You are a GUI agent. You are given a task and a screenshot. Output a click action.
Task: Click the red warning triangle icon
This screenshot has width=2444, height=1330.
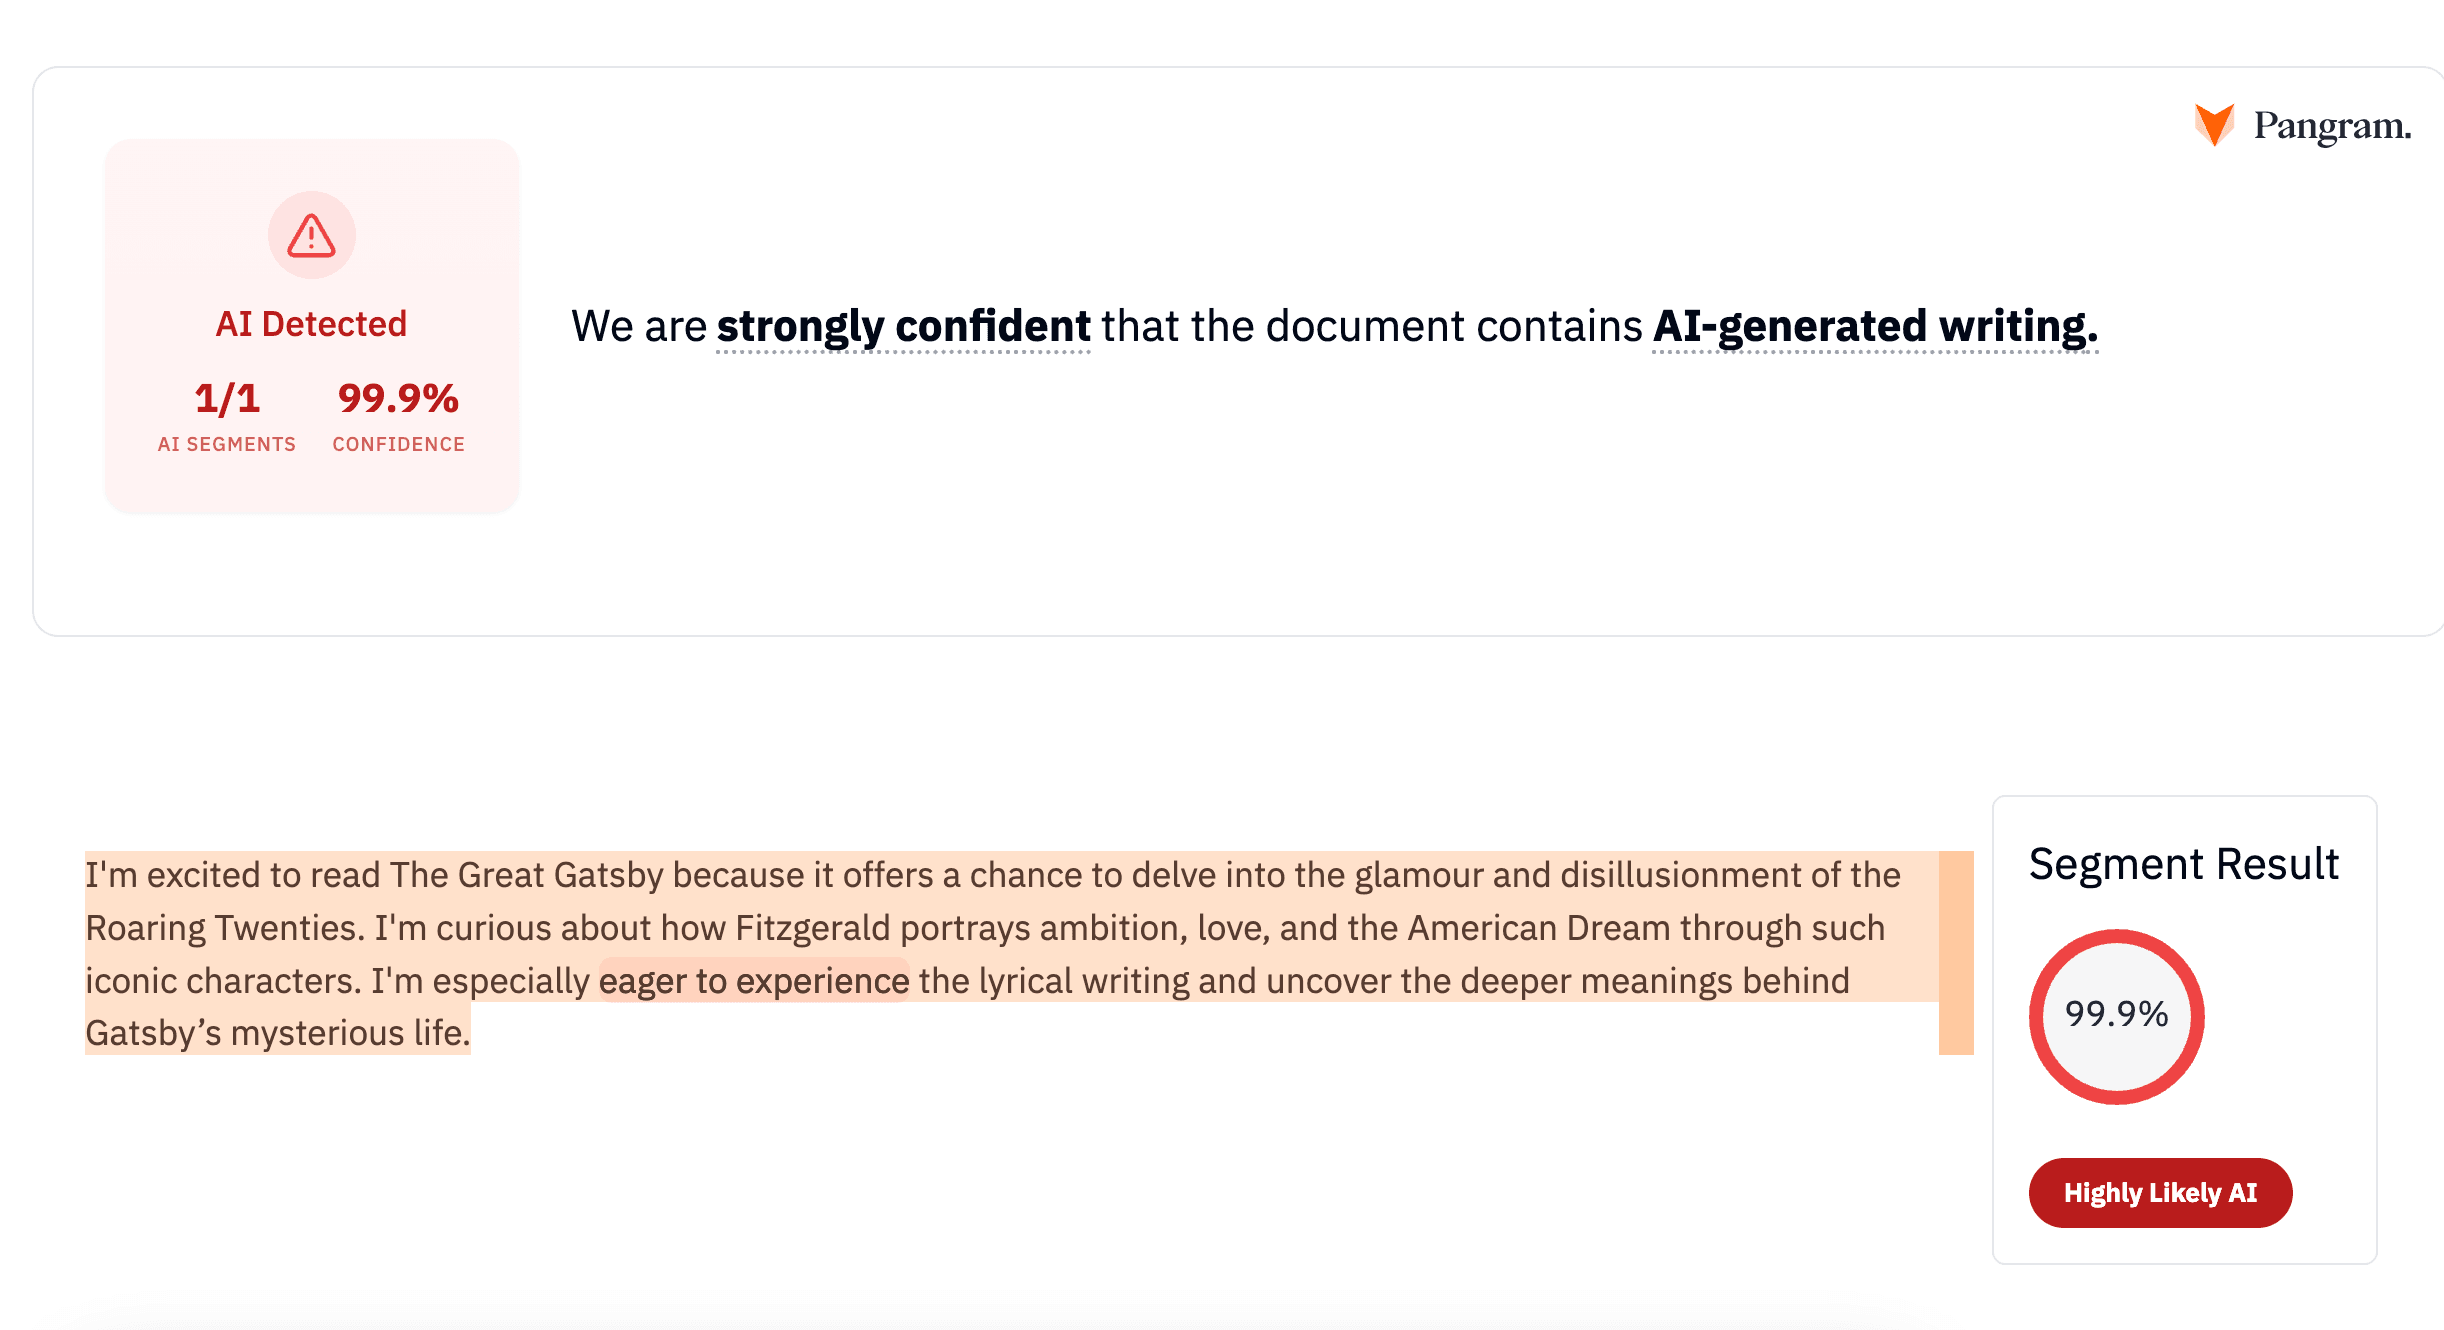point(311,236)
